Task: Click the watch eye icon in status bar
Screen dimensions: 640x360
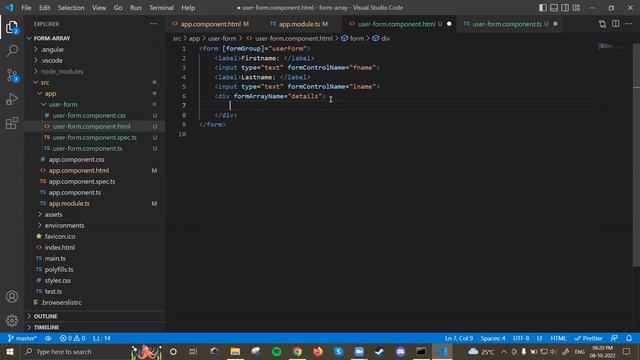Action: (48, 338)
